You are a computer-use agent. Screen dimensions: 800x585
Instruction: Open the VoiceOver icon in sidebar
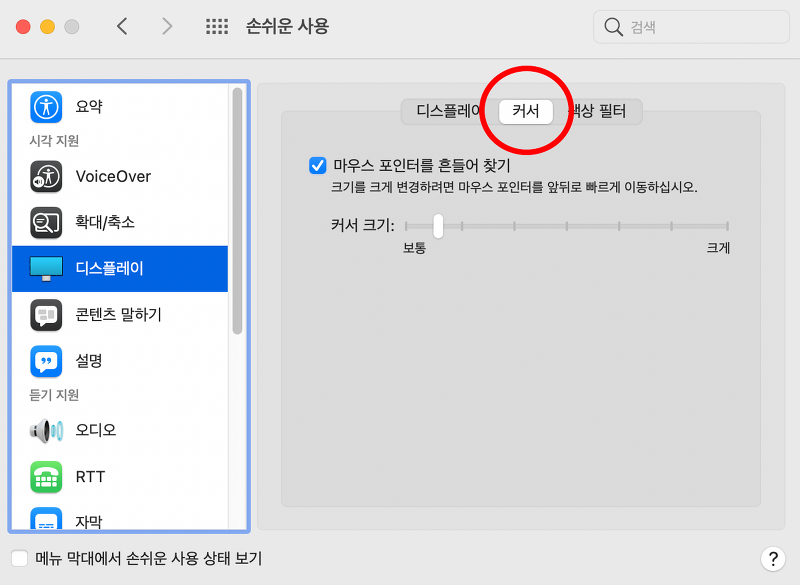pyautogui.click(x=46, y=176)
